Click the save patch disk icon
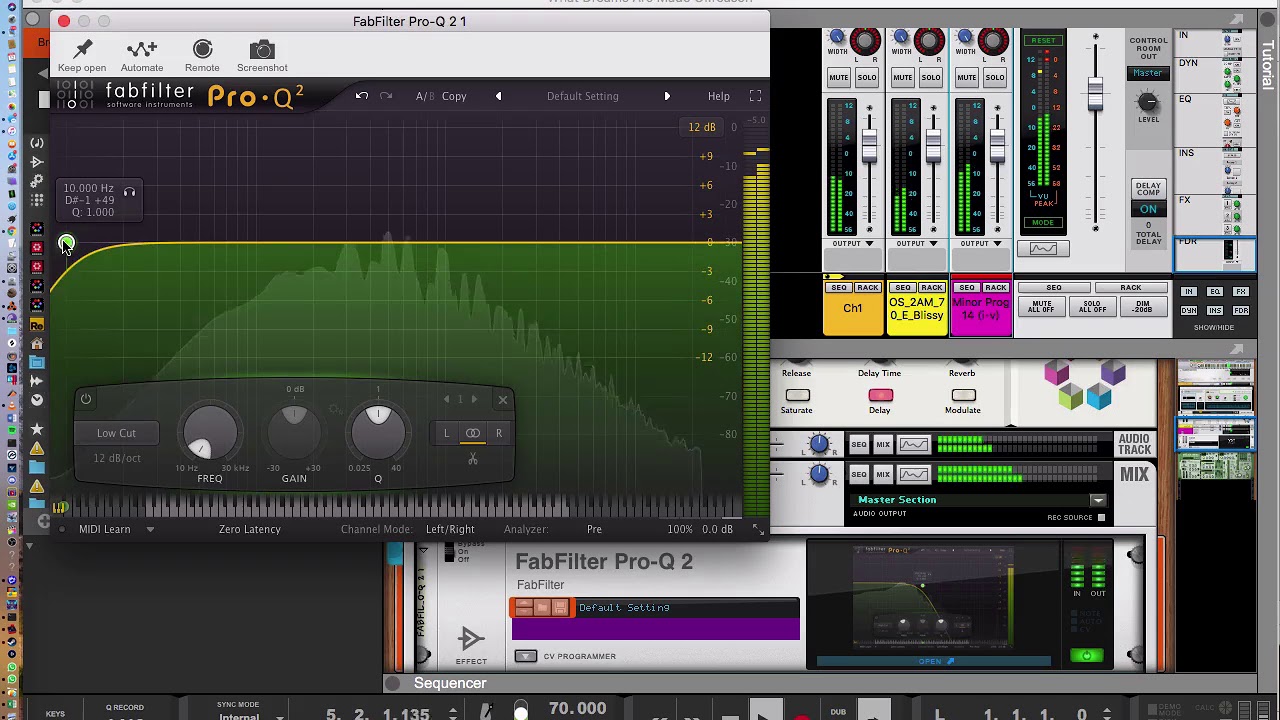Screen dimensions: 1280x720 [x=561, y=607]
